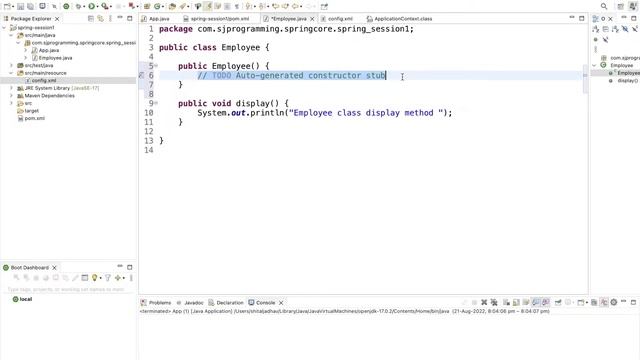Viewport: 640px width, 360px height.
Task: Fold the display() method at line 9
Action: [156, 103]
